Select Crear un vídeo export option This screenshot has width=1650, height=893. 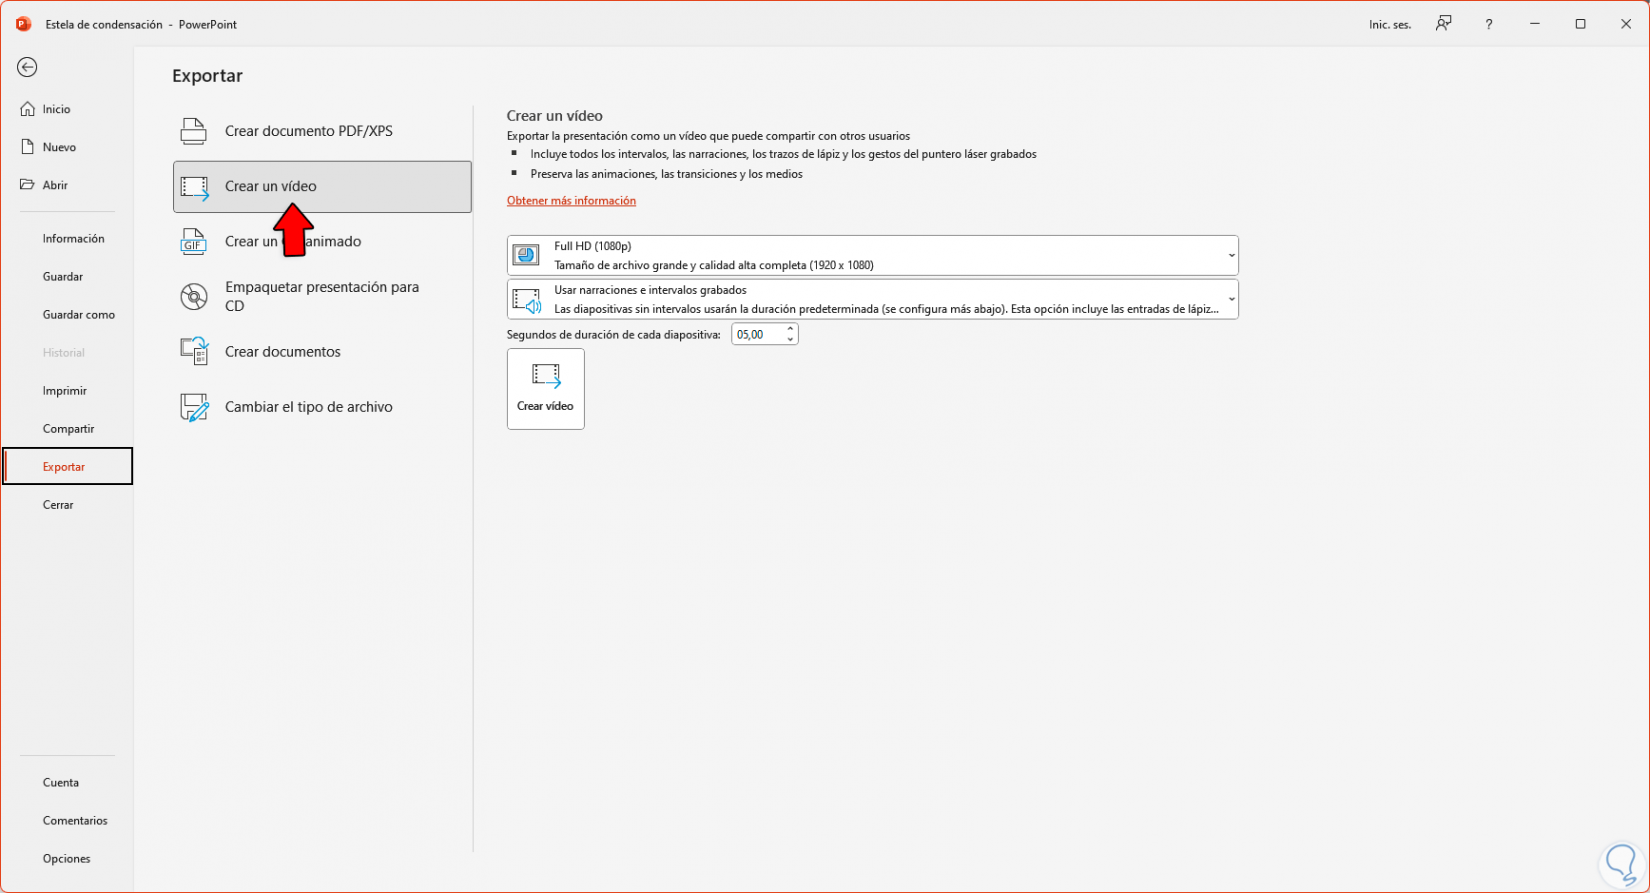point(322,187)
